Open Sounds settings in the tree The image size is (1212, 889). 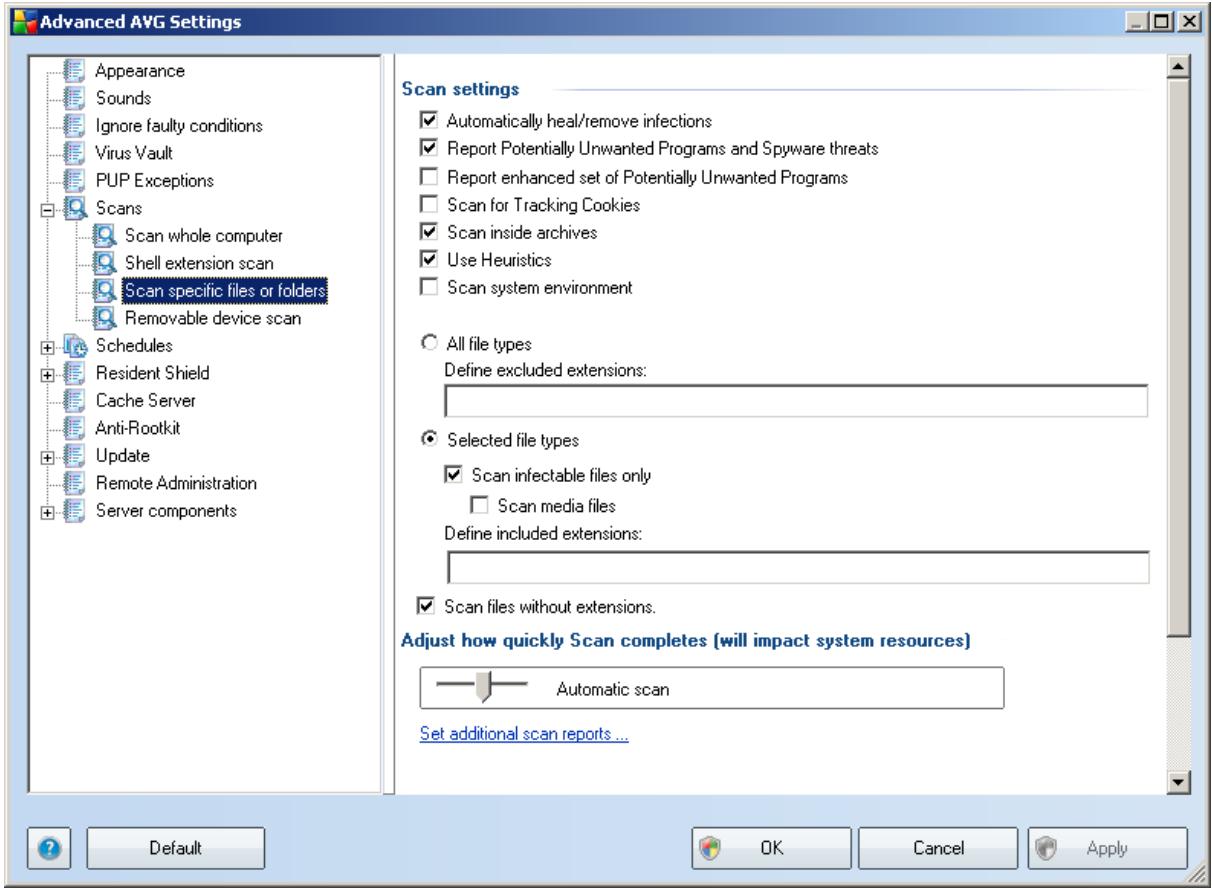coord(123,98)
